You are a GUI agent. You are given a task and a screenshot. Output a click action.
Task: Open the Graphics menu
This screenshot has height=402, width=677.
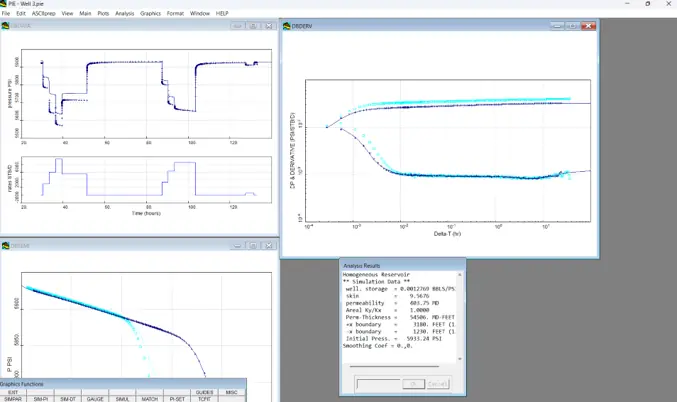pyautogui.click(x=151, y=13)
